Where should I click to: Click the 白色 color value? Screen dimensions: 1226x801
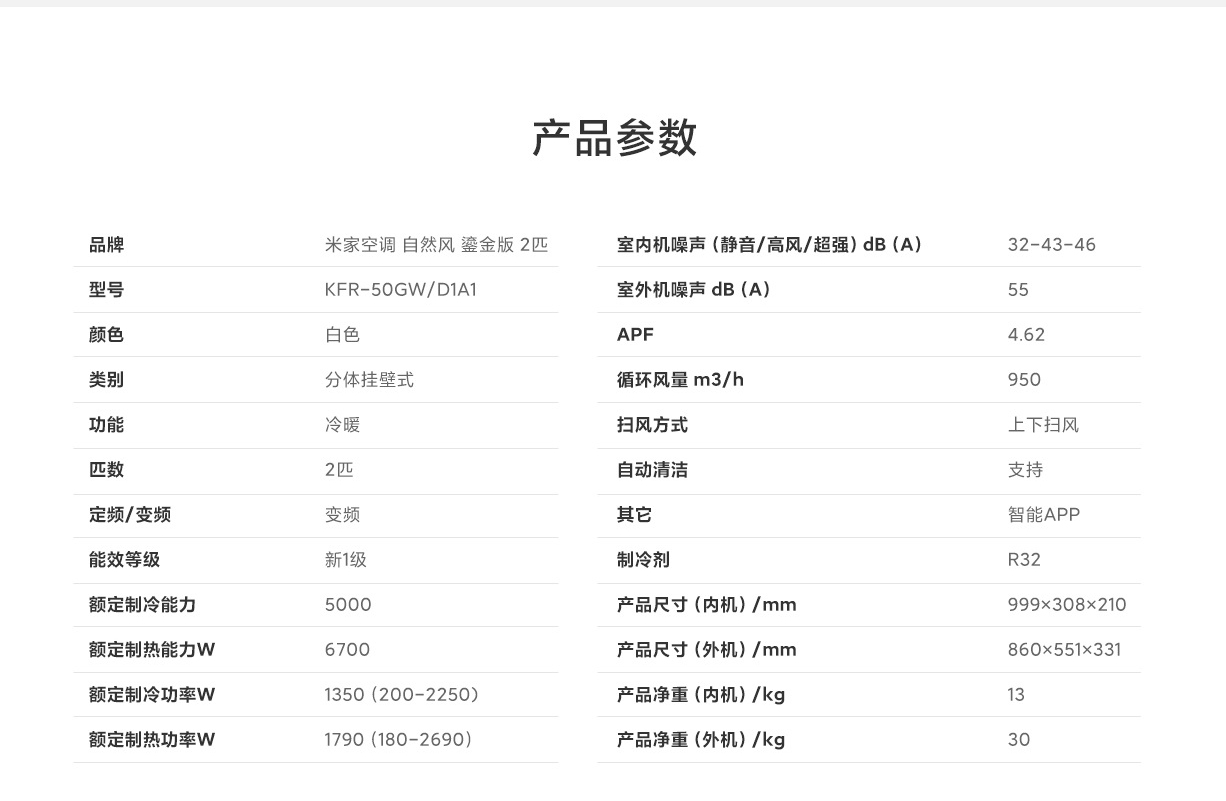[x=342, y=335]
